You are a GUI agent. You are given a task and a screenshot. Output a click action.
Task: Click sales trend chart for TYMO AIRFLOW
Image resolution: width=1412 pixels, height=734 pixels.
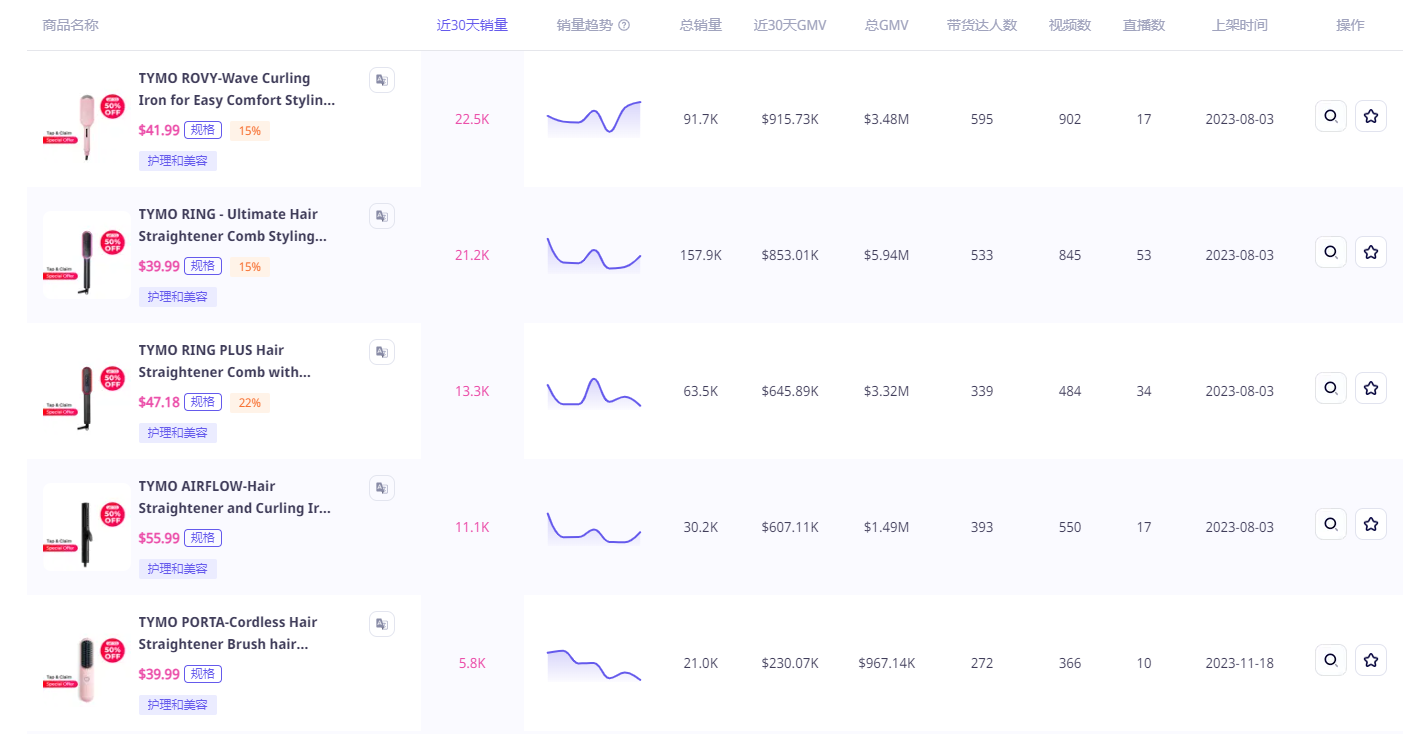click(594, 527)
